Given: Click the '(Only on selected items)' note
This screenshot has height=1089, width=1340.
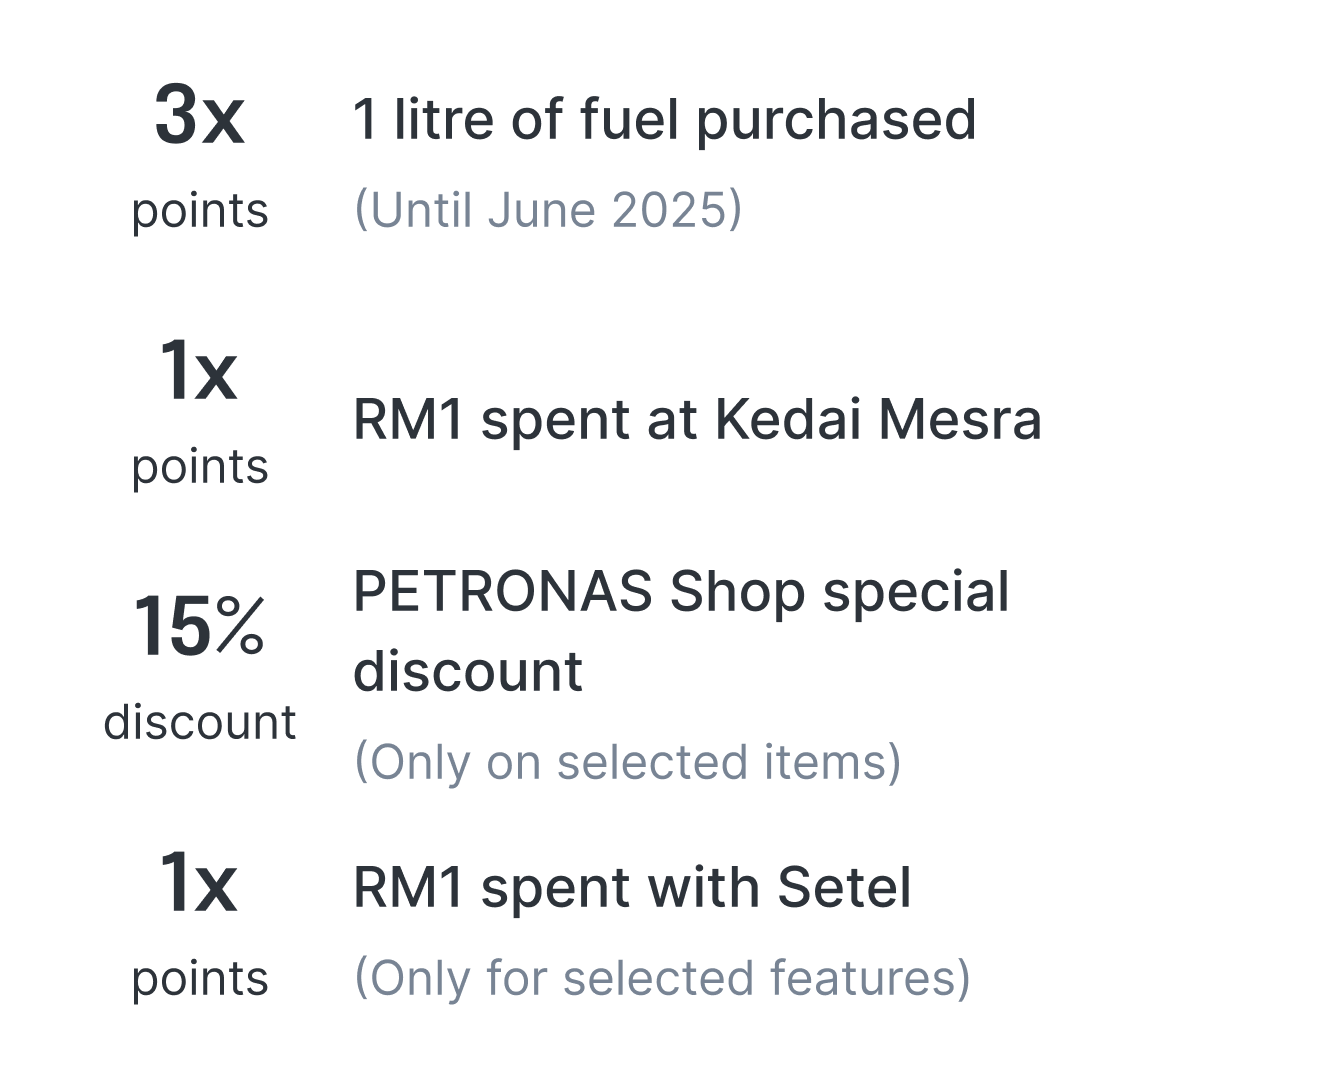Looking at the screenshot, I should 628,762.
